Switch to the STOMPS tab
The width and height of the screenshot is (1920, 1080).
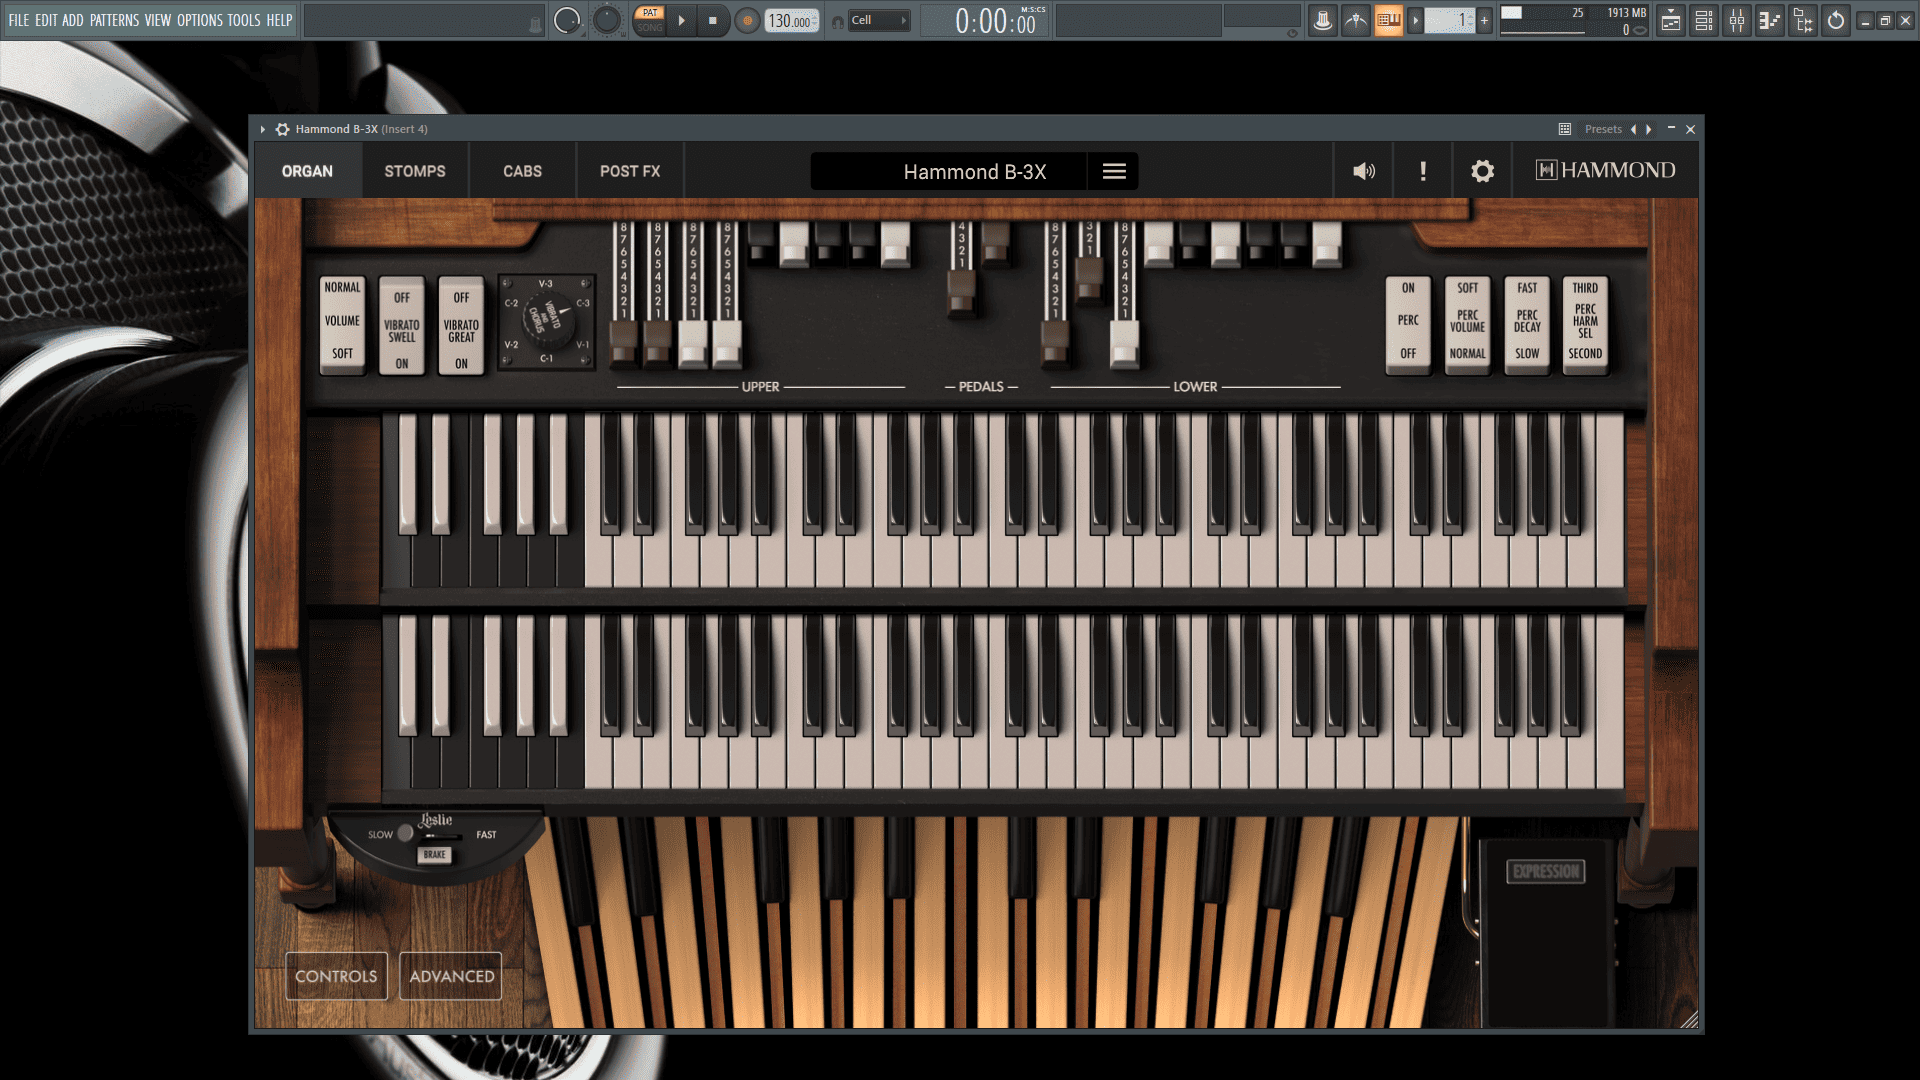[x=415, y=171]
